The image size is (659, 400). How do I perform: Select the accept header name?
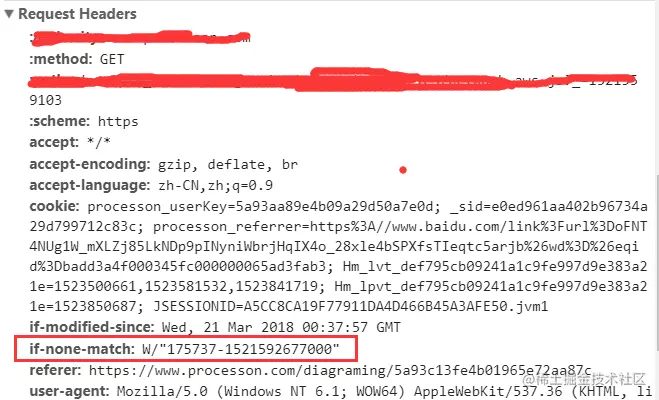[x=54, y=142]
